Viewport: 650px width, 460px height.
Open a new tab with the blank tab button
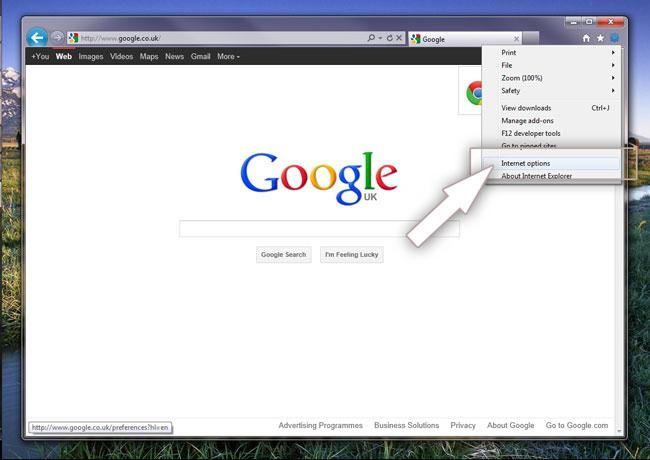(x=531, y=39)
